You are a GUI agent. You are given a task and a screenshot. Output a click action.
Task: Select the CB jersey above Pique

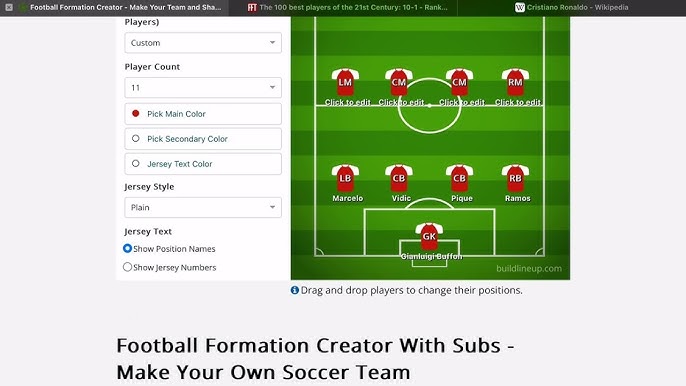coord(459,178)
